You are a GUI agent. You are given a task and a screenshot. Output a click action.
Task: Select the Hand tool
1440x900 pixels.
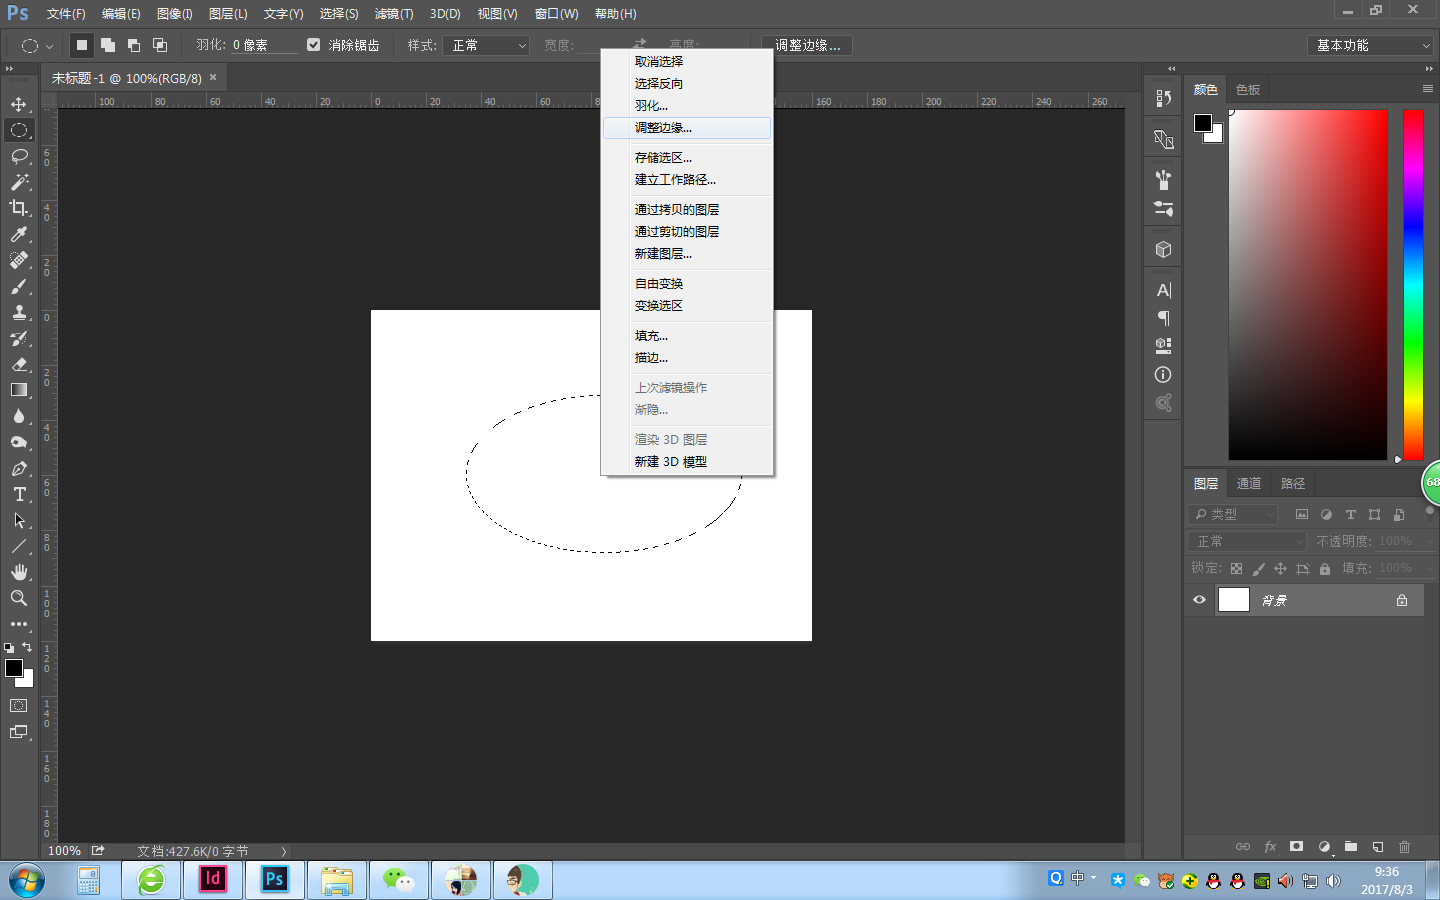19,572
